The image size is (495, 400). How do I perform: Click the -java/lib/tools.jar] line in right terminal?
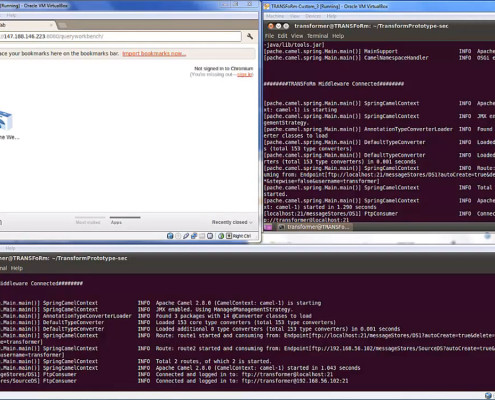coord(294,45)
